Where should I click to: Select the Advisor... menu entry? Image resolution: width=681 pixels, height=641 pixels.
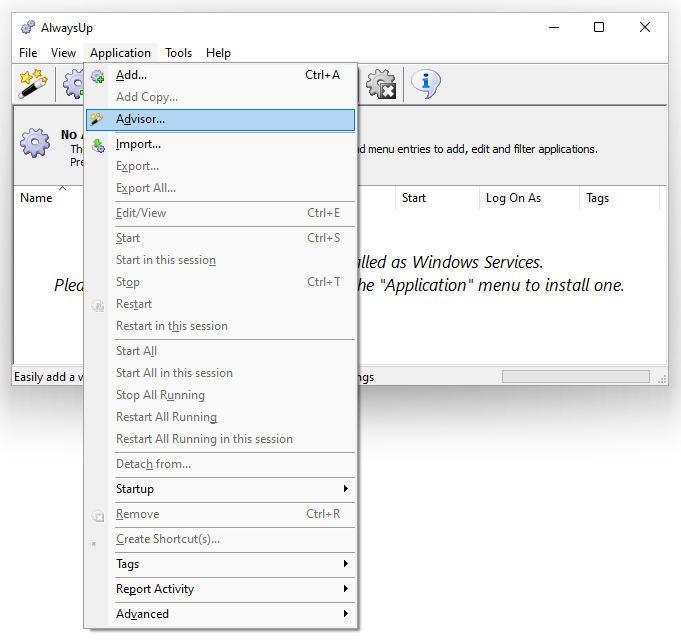tap(221, 119)
